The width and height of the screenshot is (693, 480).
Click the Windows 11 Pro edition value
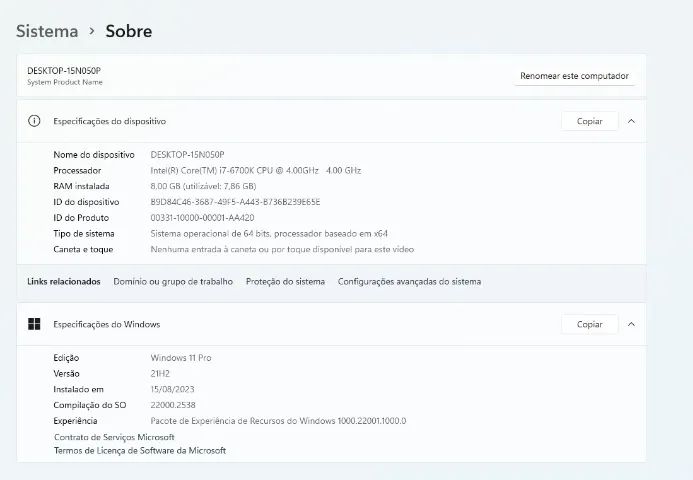point(181,358)
